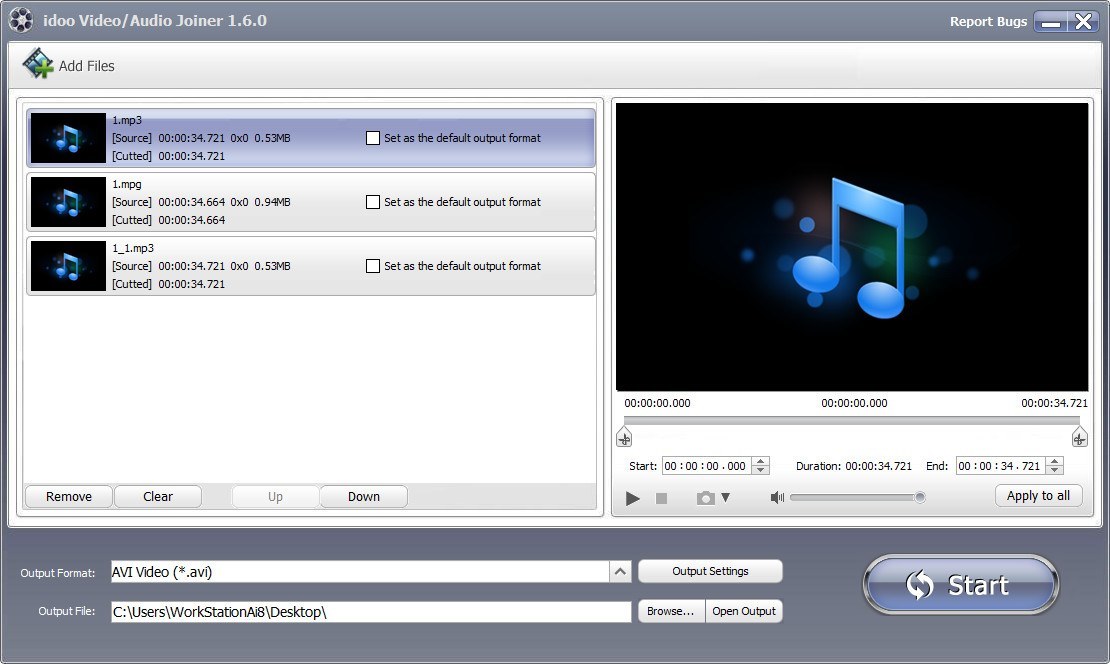This screenshot has width=1110, height=664.
Task: Click the left timeline trim handle
Action: pyautogui.click(x=624, y=437)
